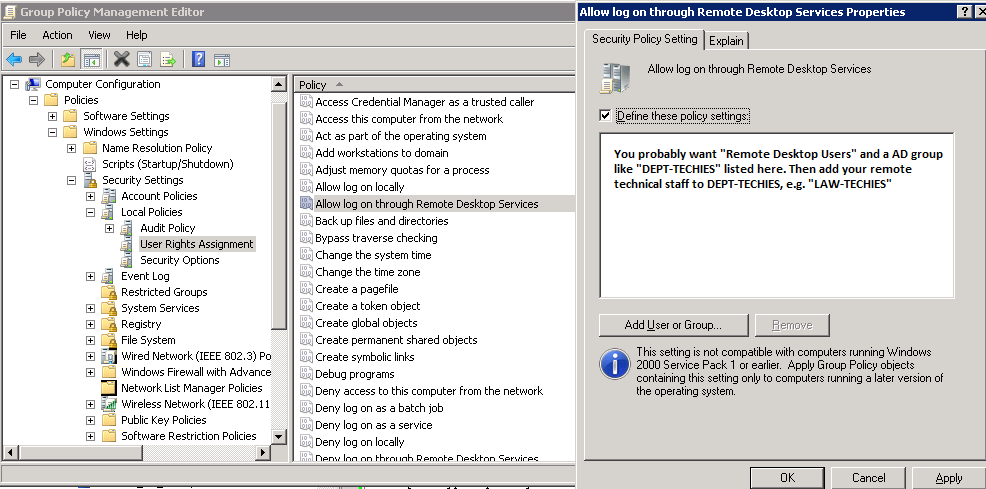Open Properties via toolbar icon

point(145,59)
